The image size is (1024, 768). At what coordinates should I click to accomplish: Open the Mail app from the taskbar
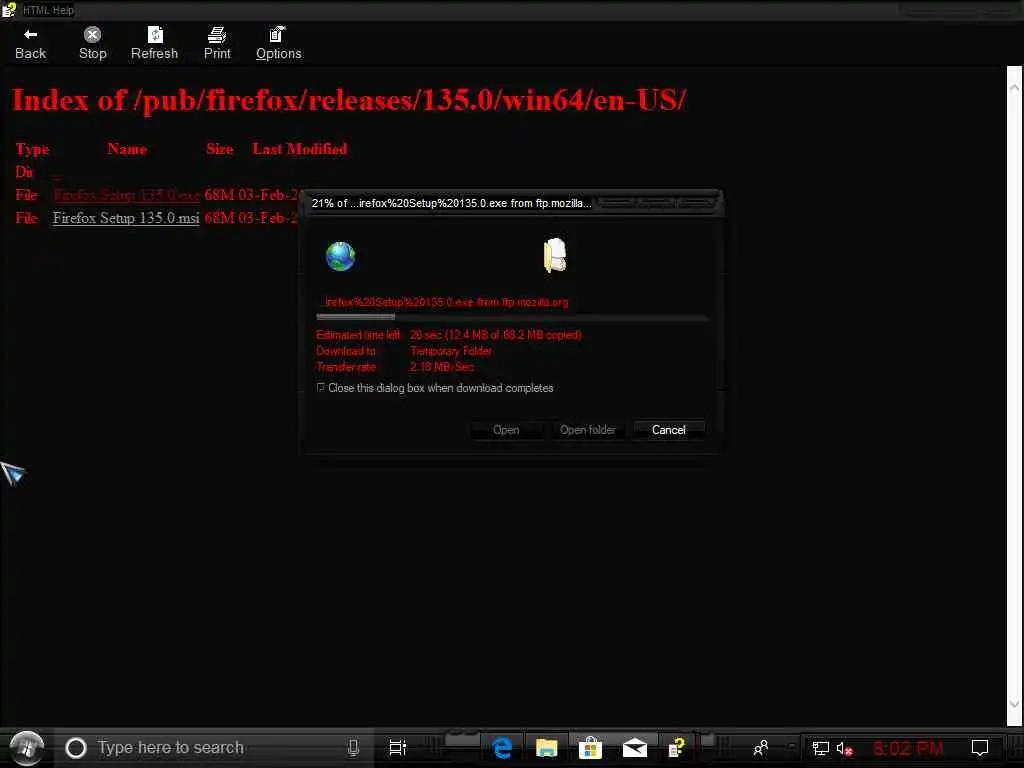[634, 748]
